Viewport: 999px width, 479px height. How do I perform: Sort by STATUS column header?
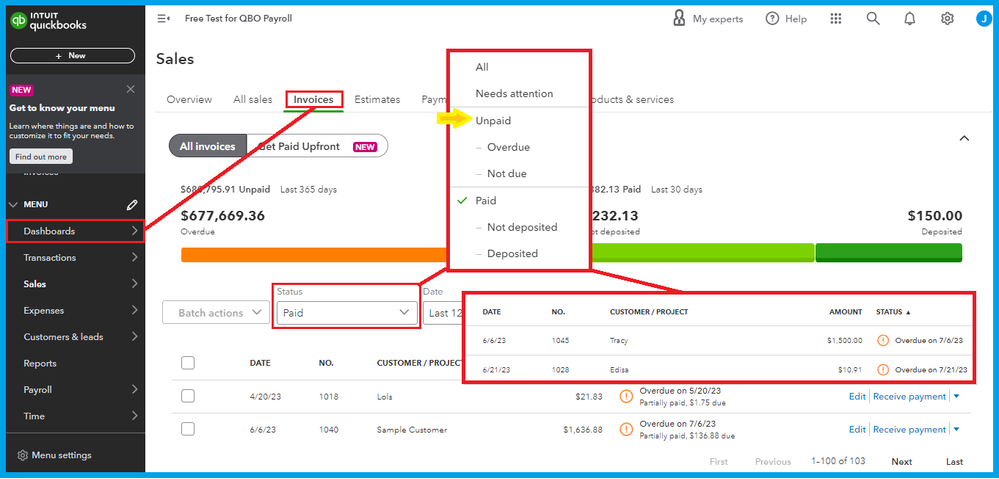click(893, 312)
